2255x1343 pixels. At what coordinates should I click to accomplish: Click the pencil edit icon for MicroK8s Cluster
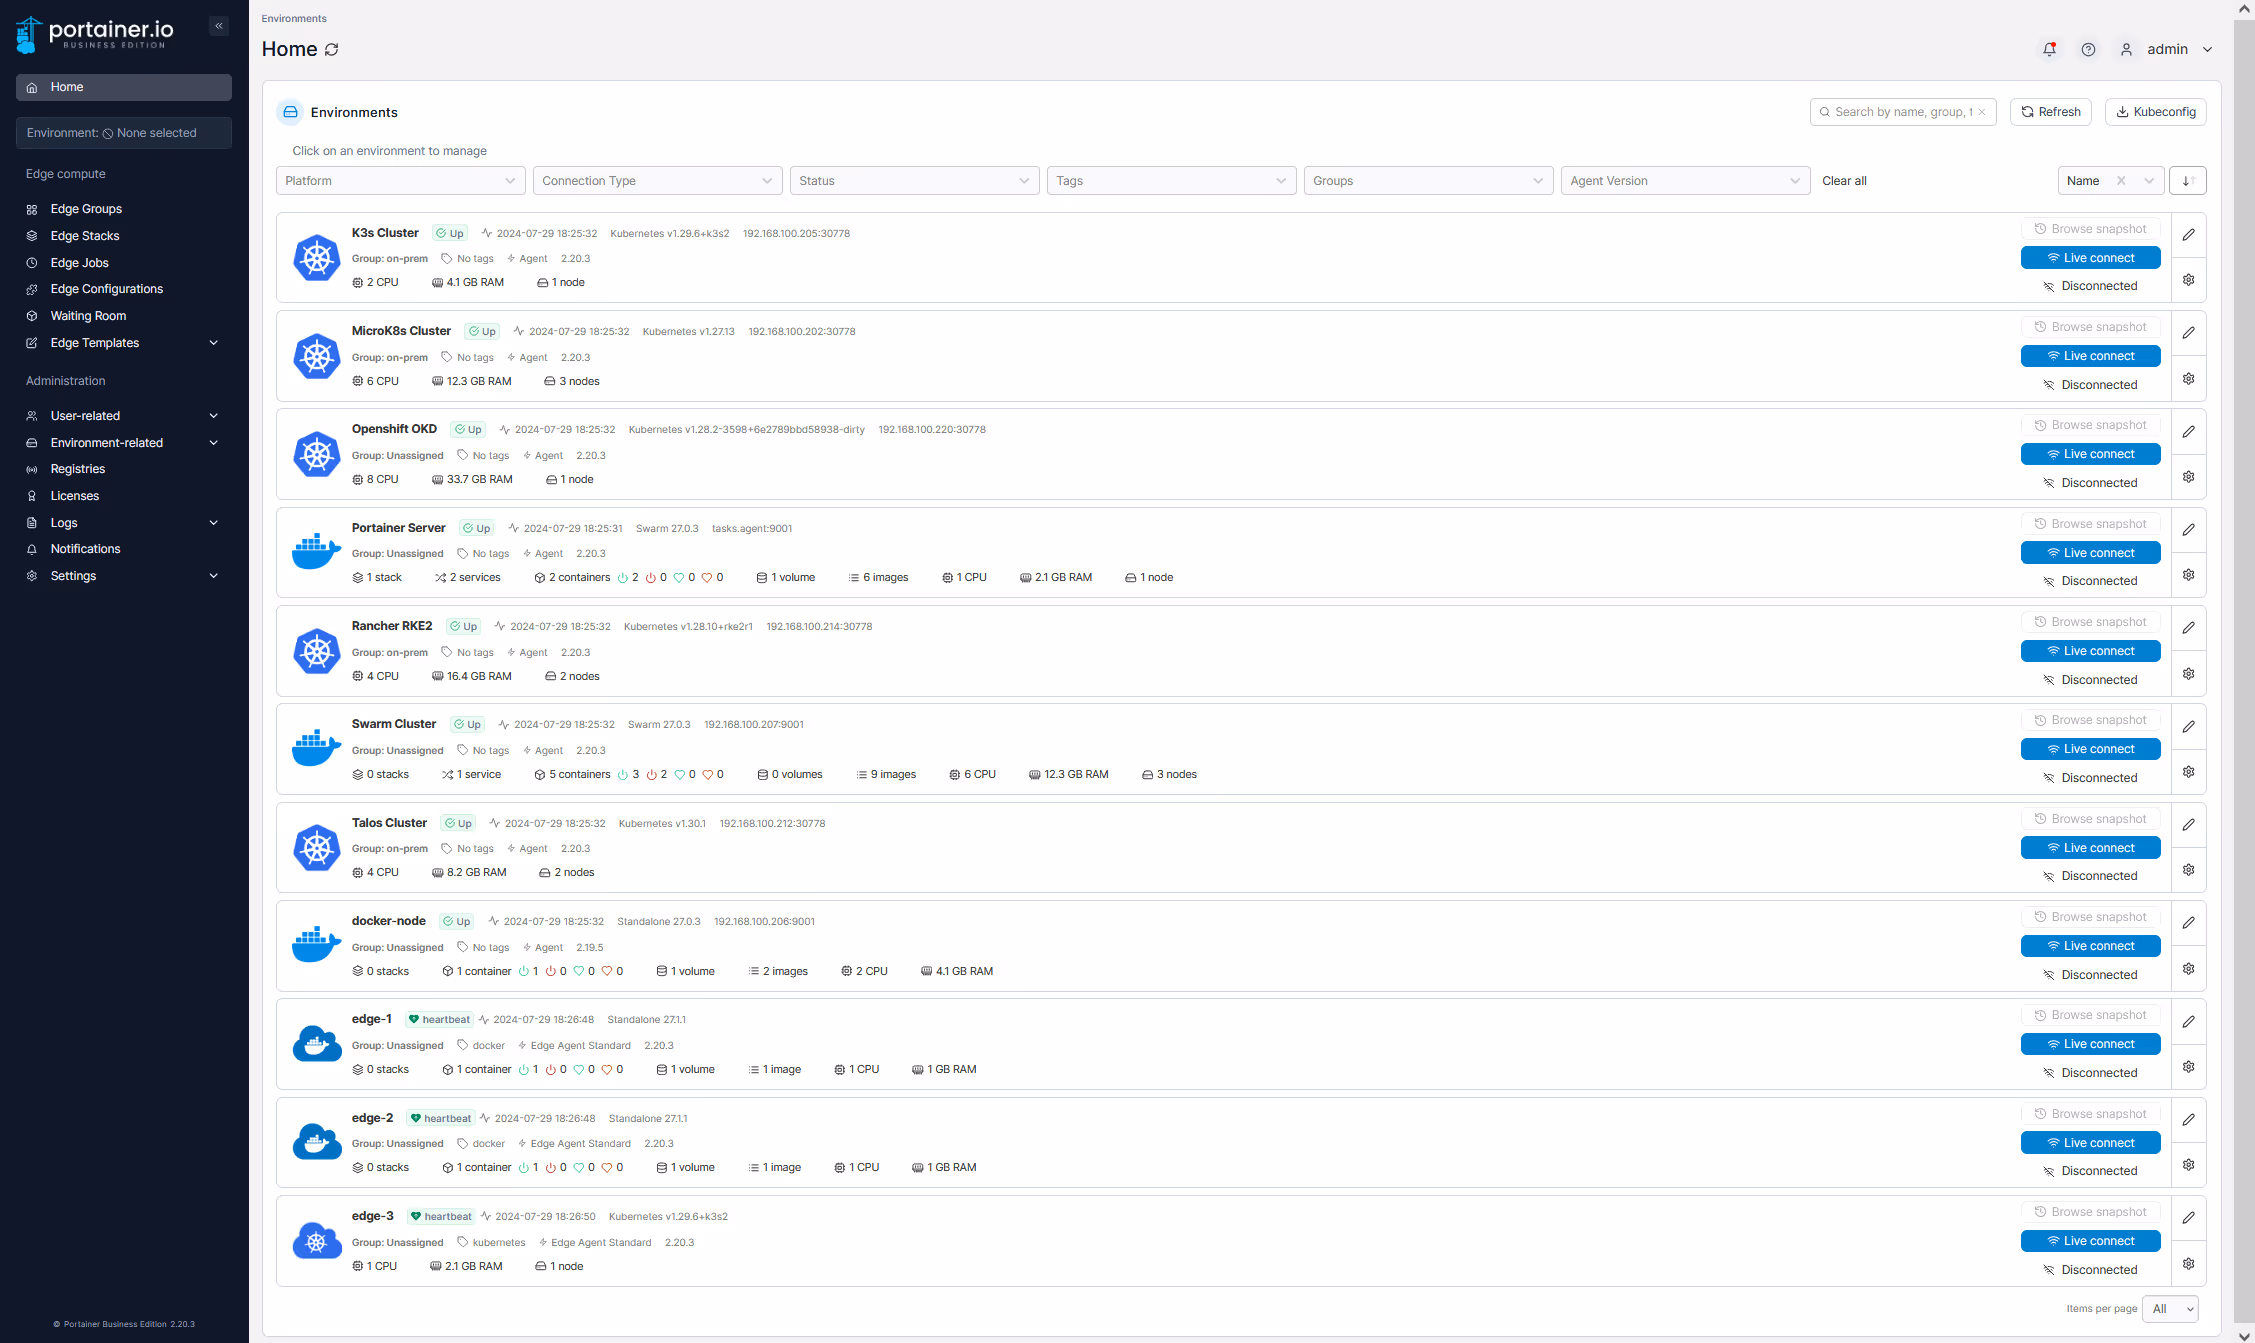click(x=2188, y=333)
